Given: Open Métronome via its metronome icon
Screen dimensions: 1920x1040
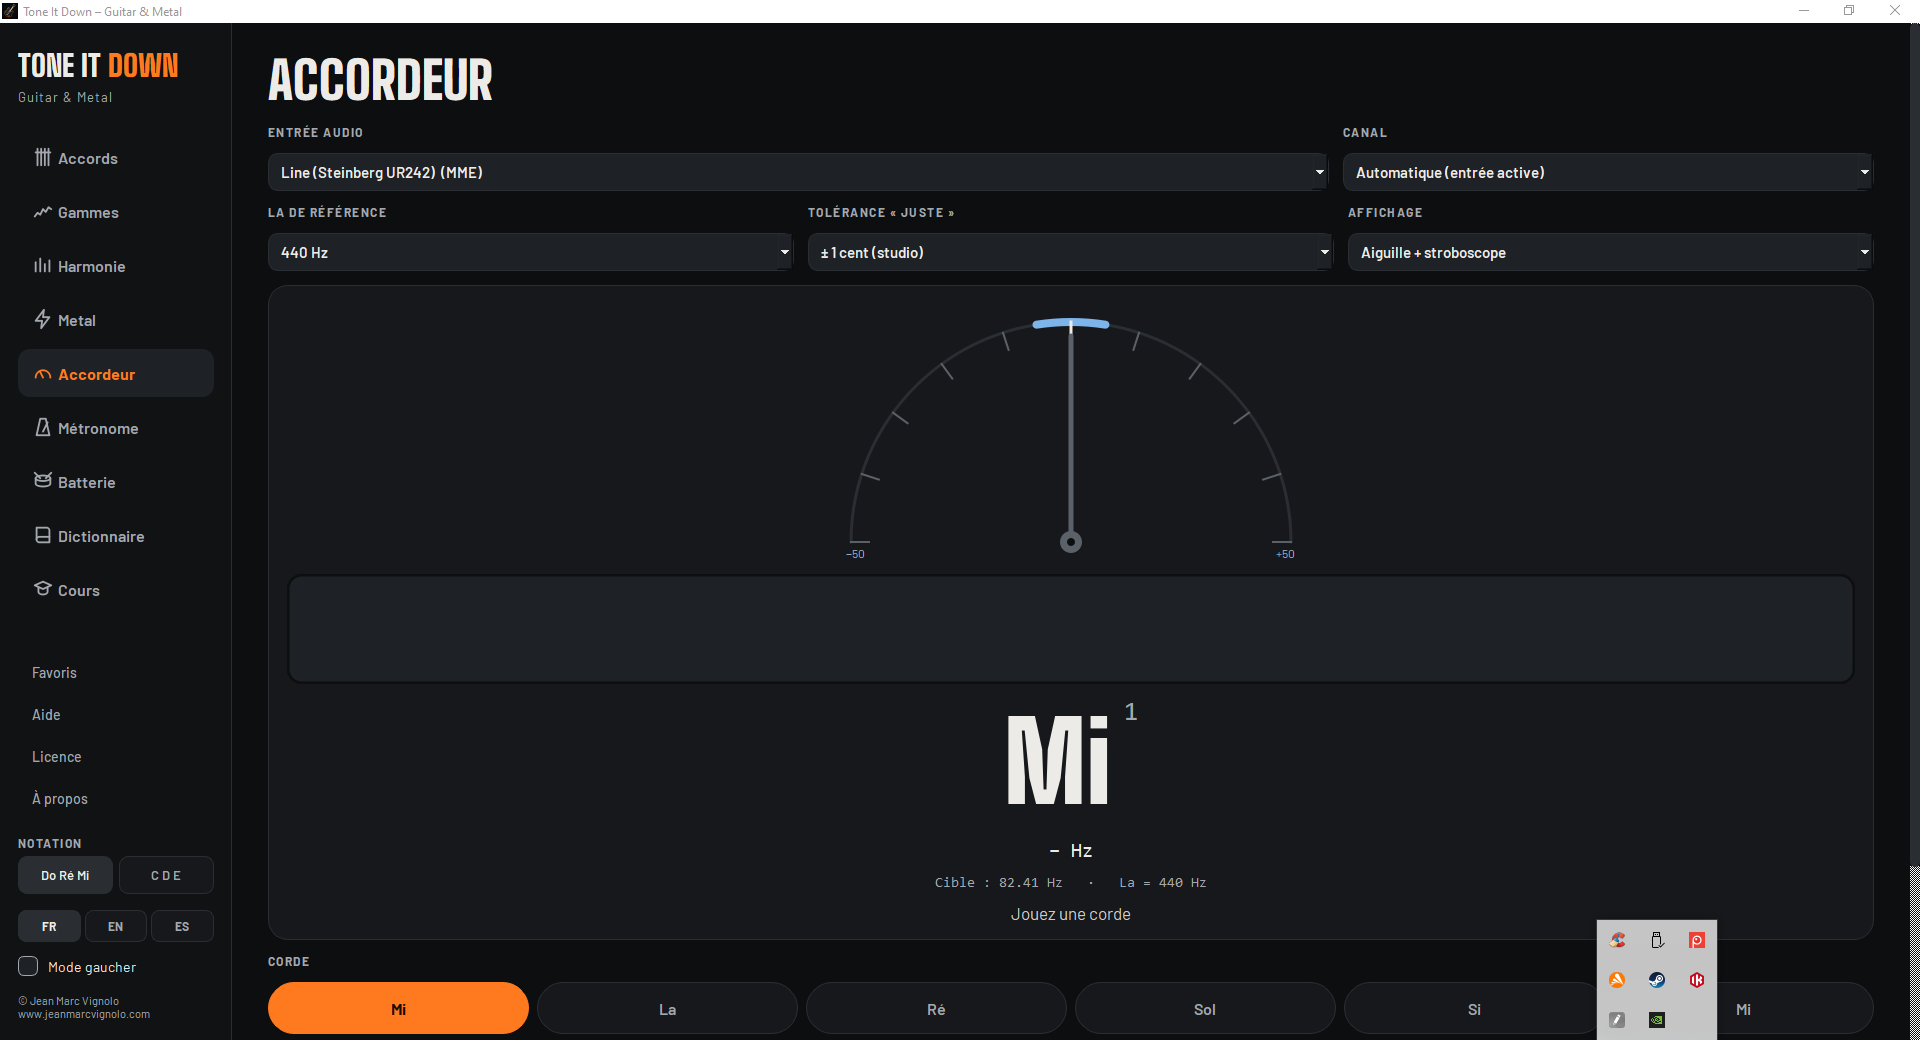Looking at the screenshot, I should tap(42, 428).
